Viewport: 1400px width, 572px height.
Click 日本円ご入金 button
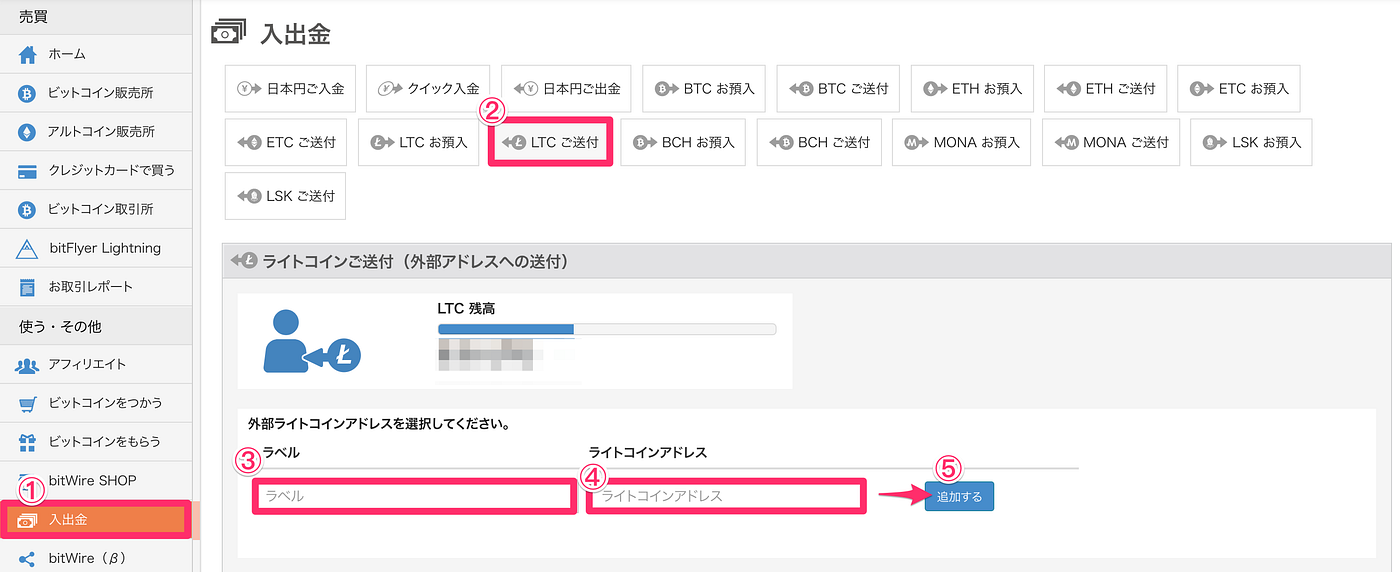pos(290,88)
